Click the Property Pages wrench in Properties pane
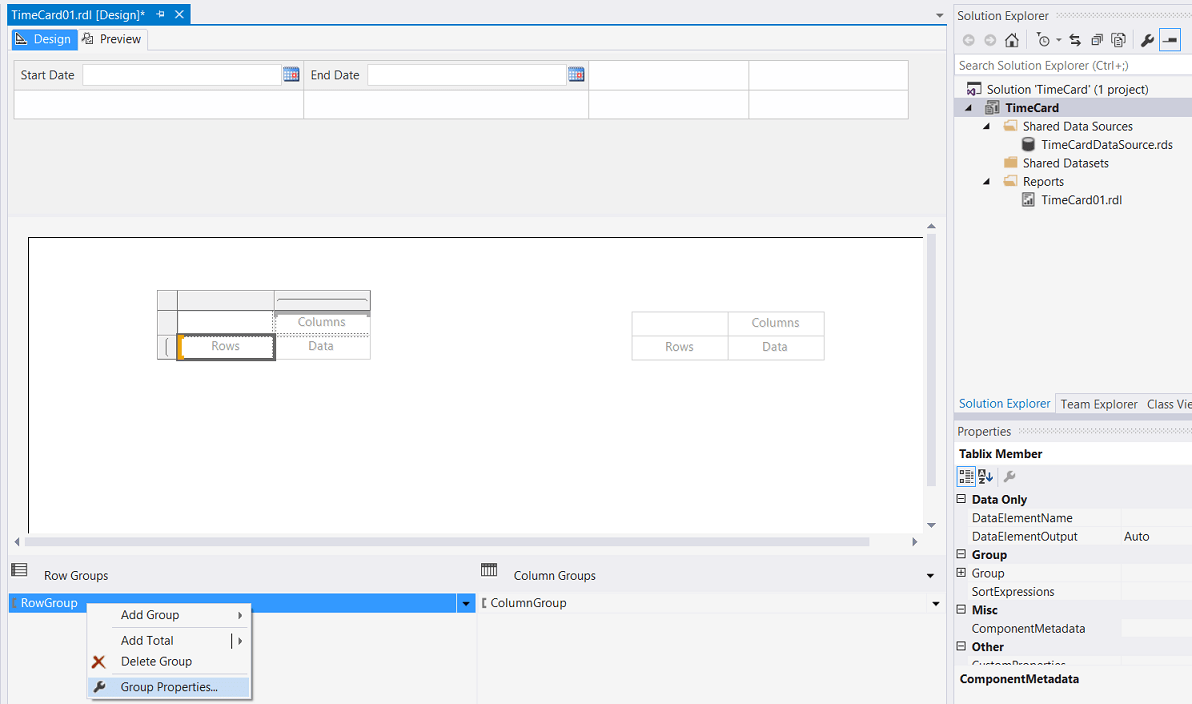Viewport: 1192px width, 704px height. (1009, 476)
